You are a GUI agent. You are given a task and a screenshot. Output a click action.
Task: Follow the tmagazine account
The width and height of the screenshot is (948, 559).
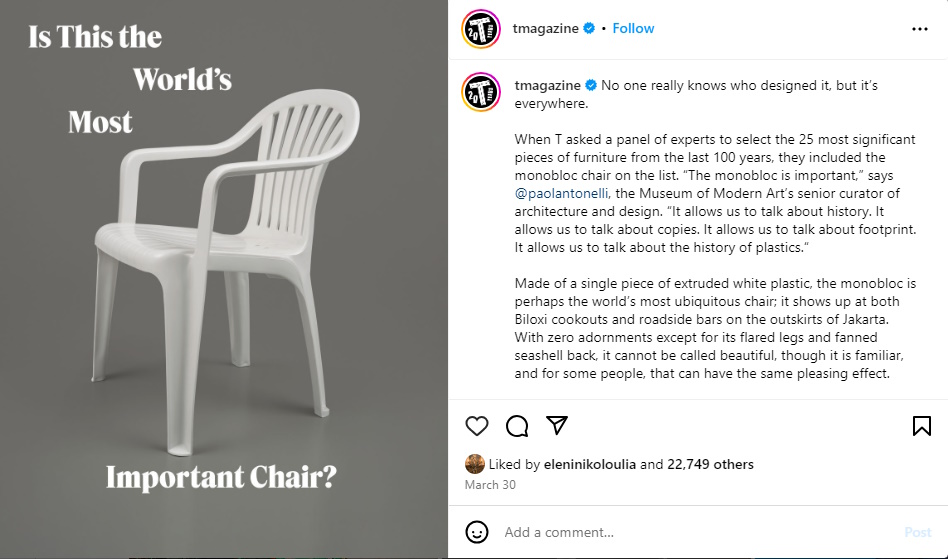(633, 28)
